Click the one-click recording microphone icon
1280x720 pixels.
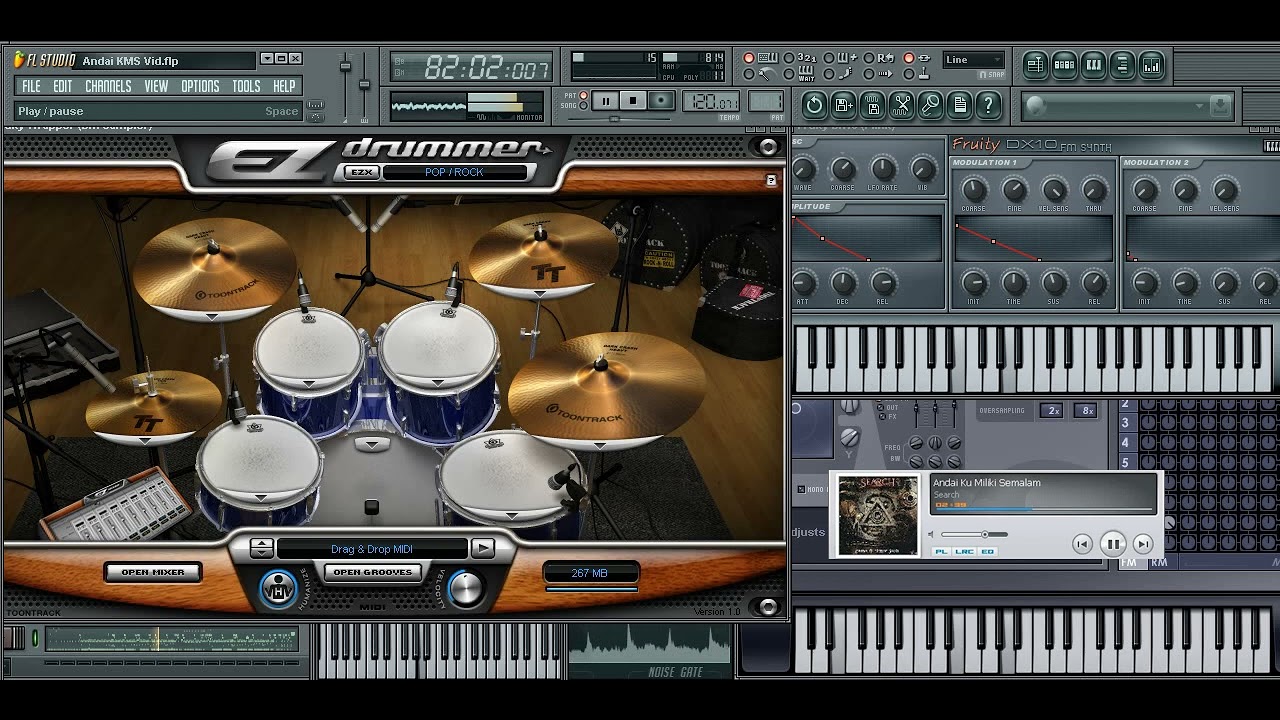(930, 104)
